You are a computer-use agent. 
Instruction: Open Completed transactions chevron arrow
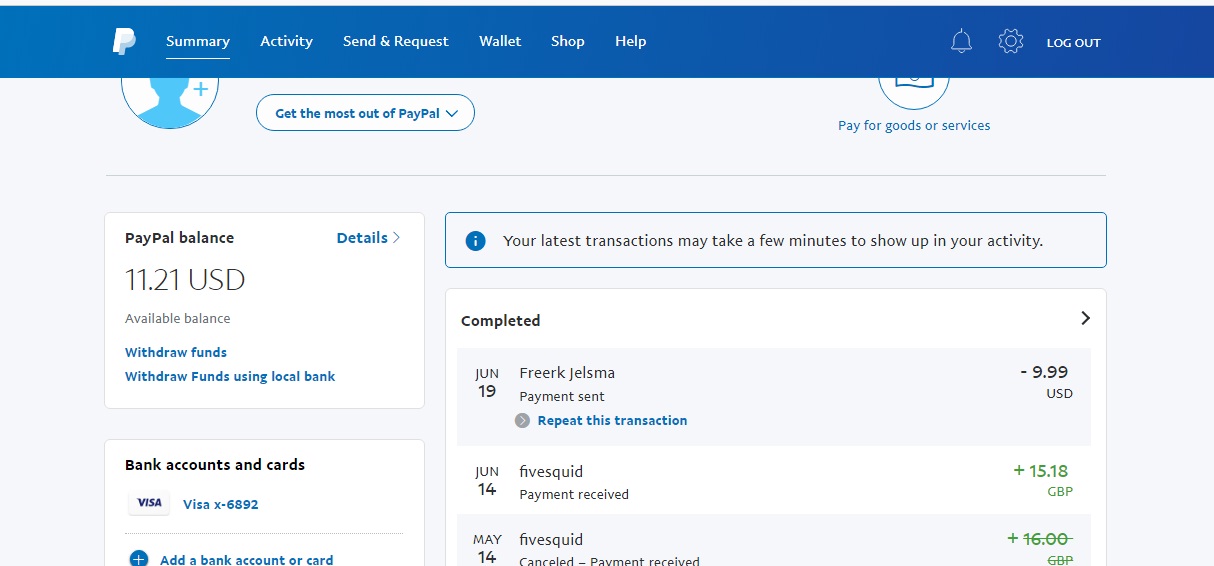[1085, 318]
